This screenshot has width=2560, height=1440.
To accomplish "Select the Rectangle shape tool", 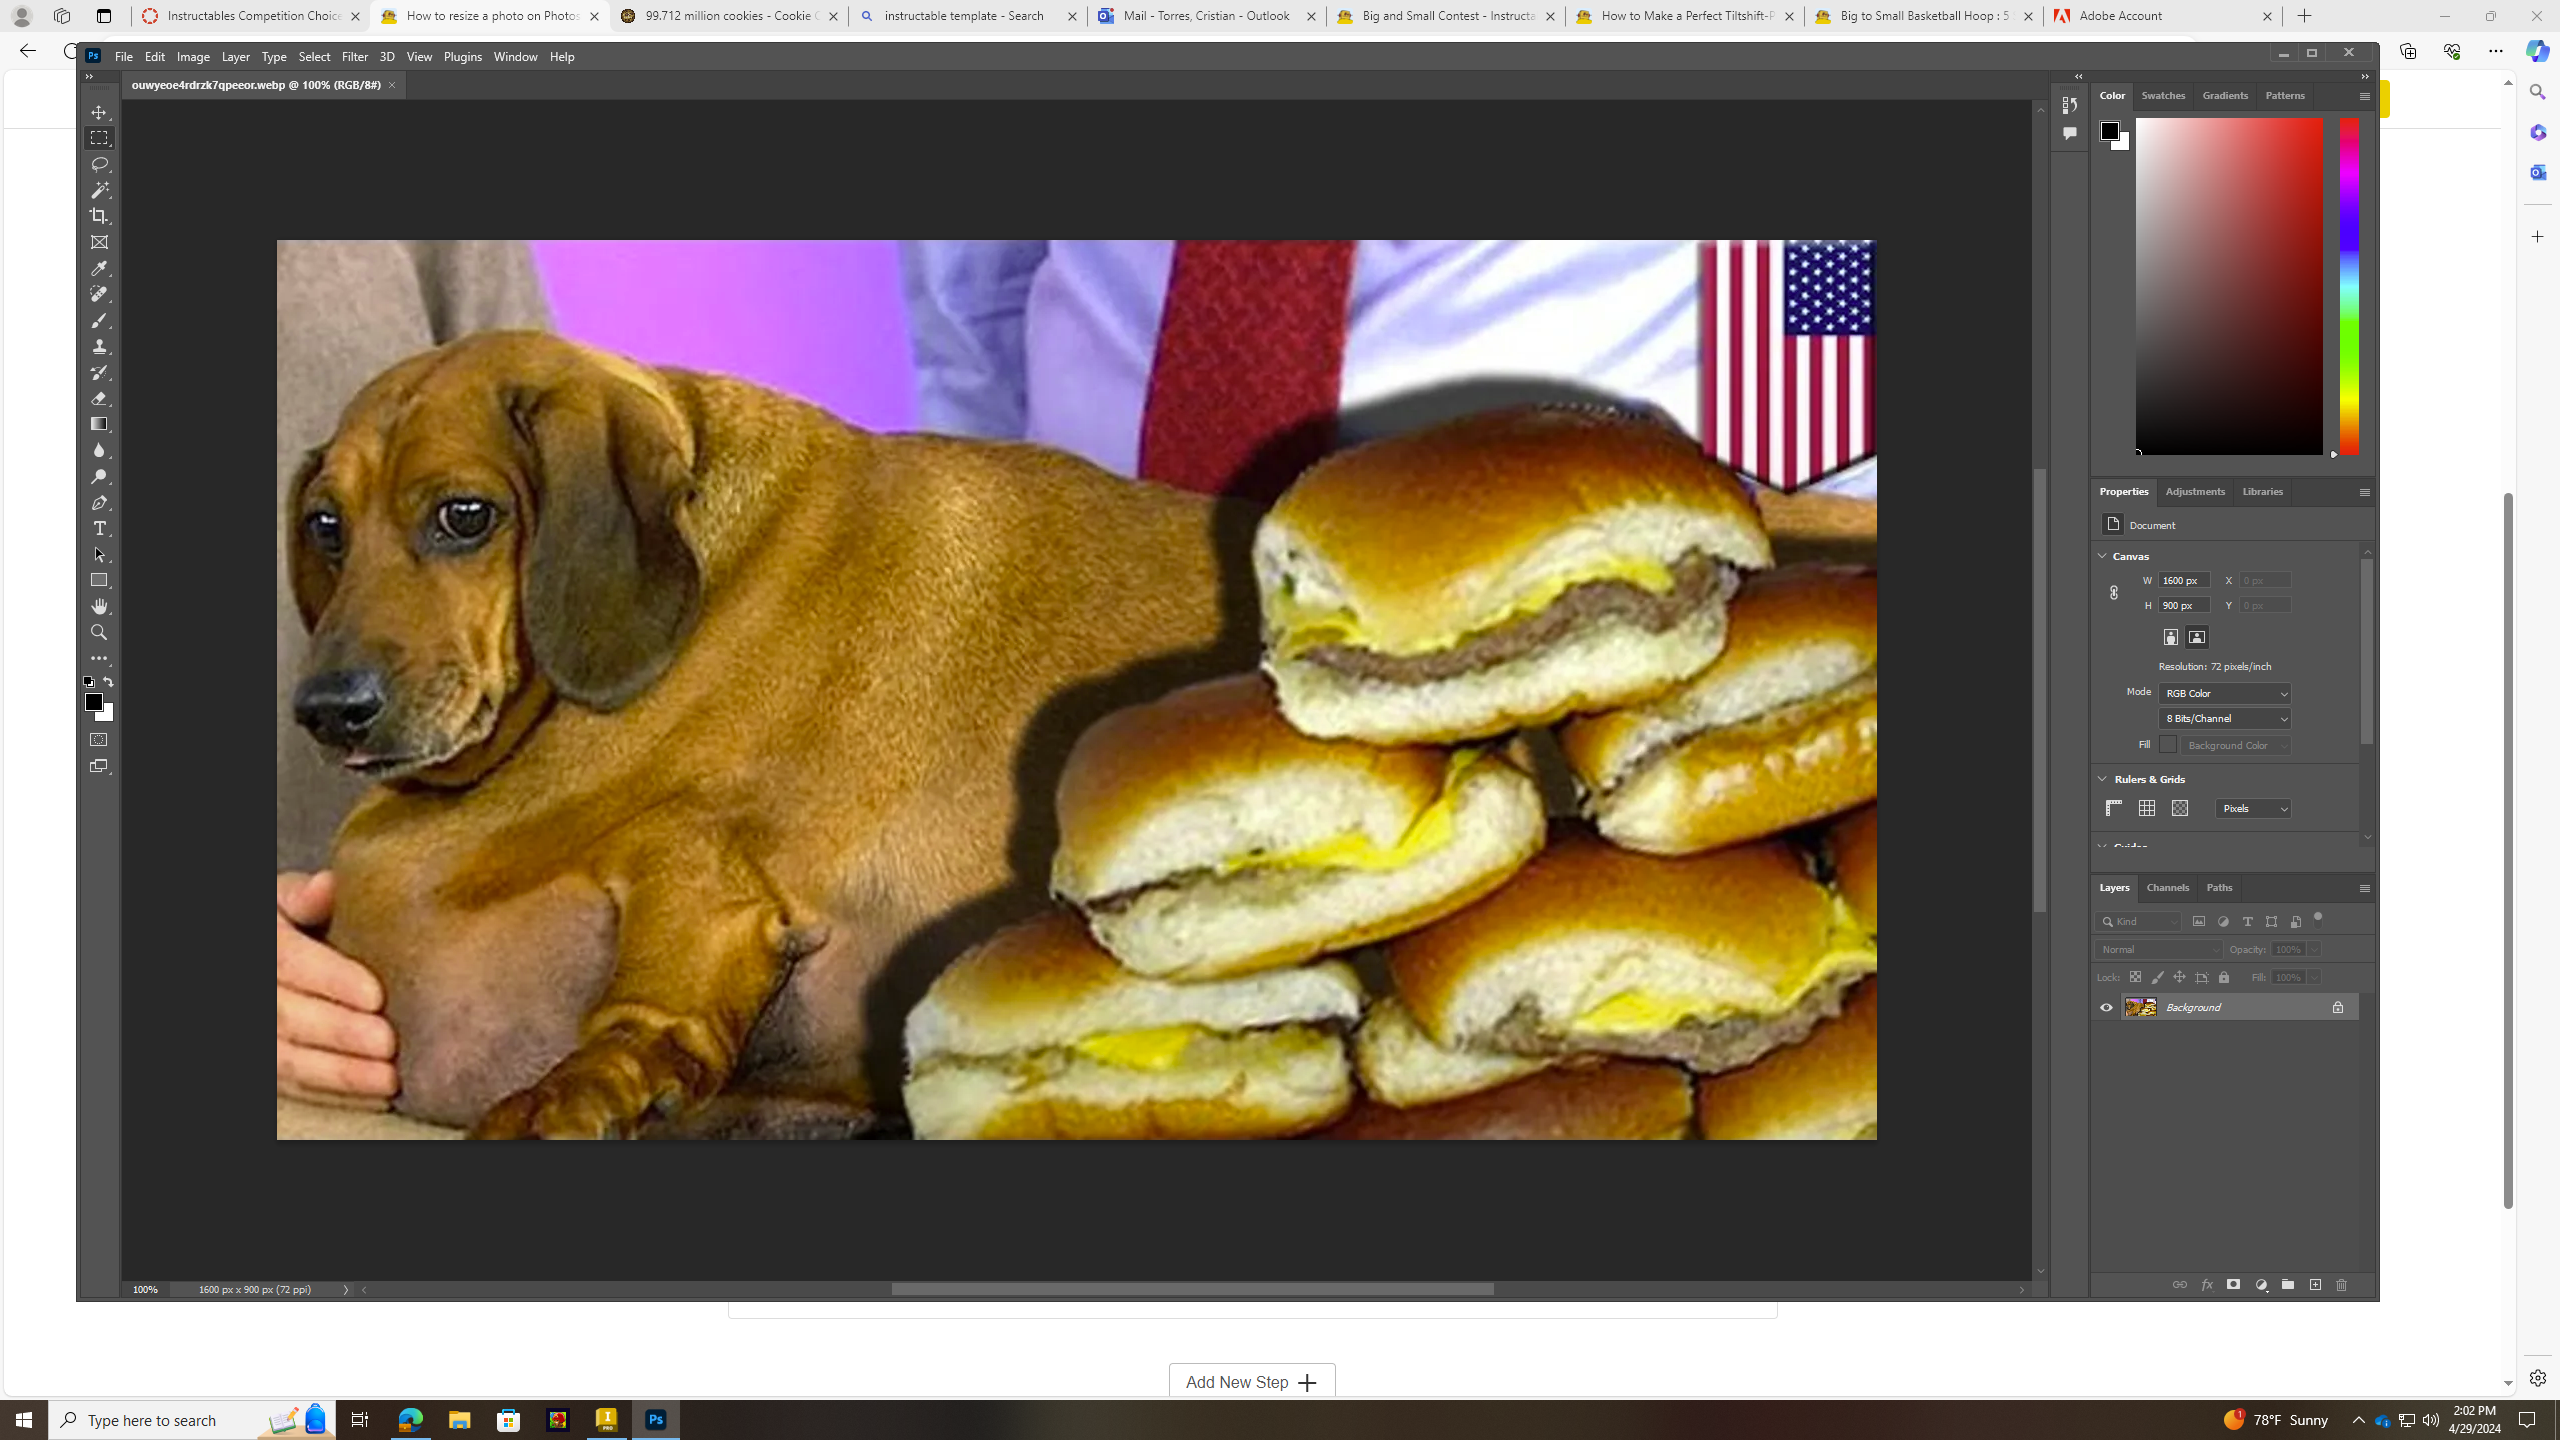I will [x=99, y=580].
